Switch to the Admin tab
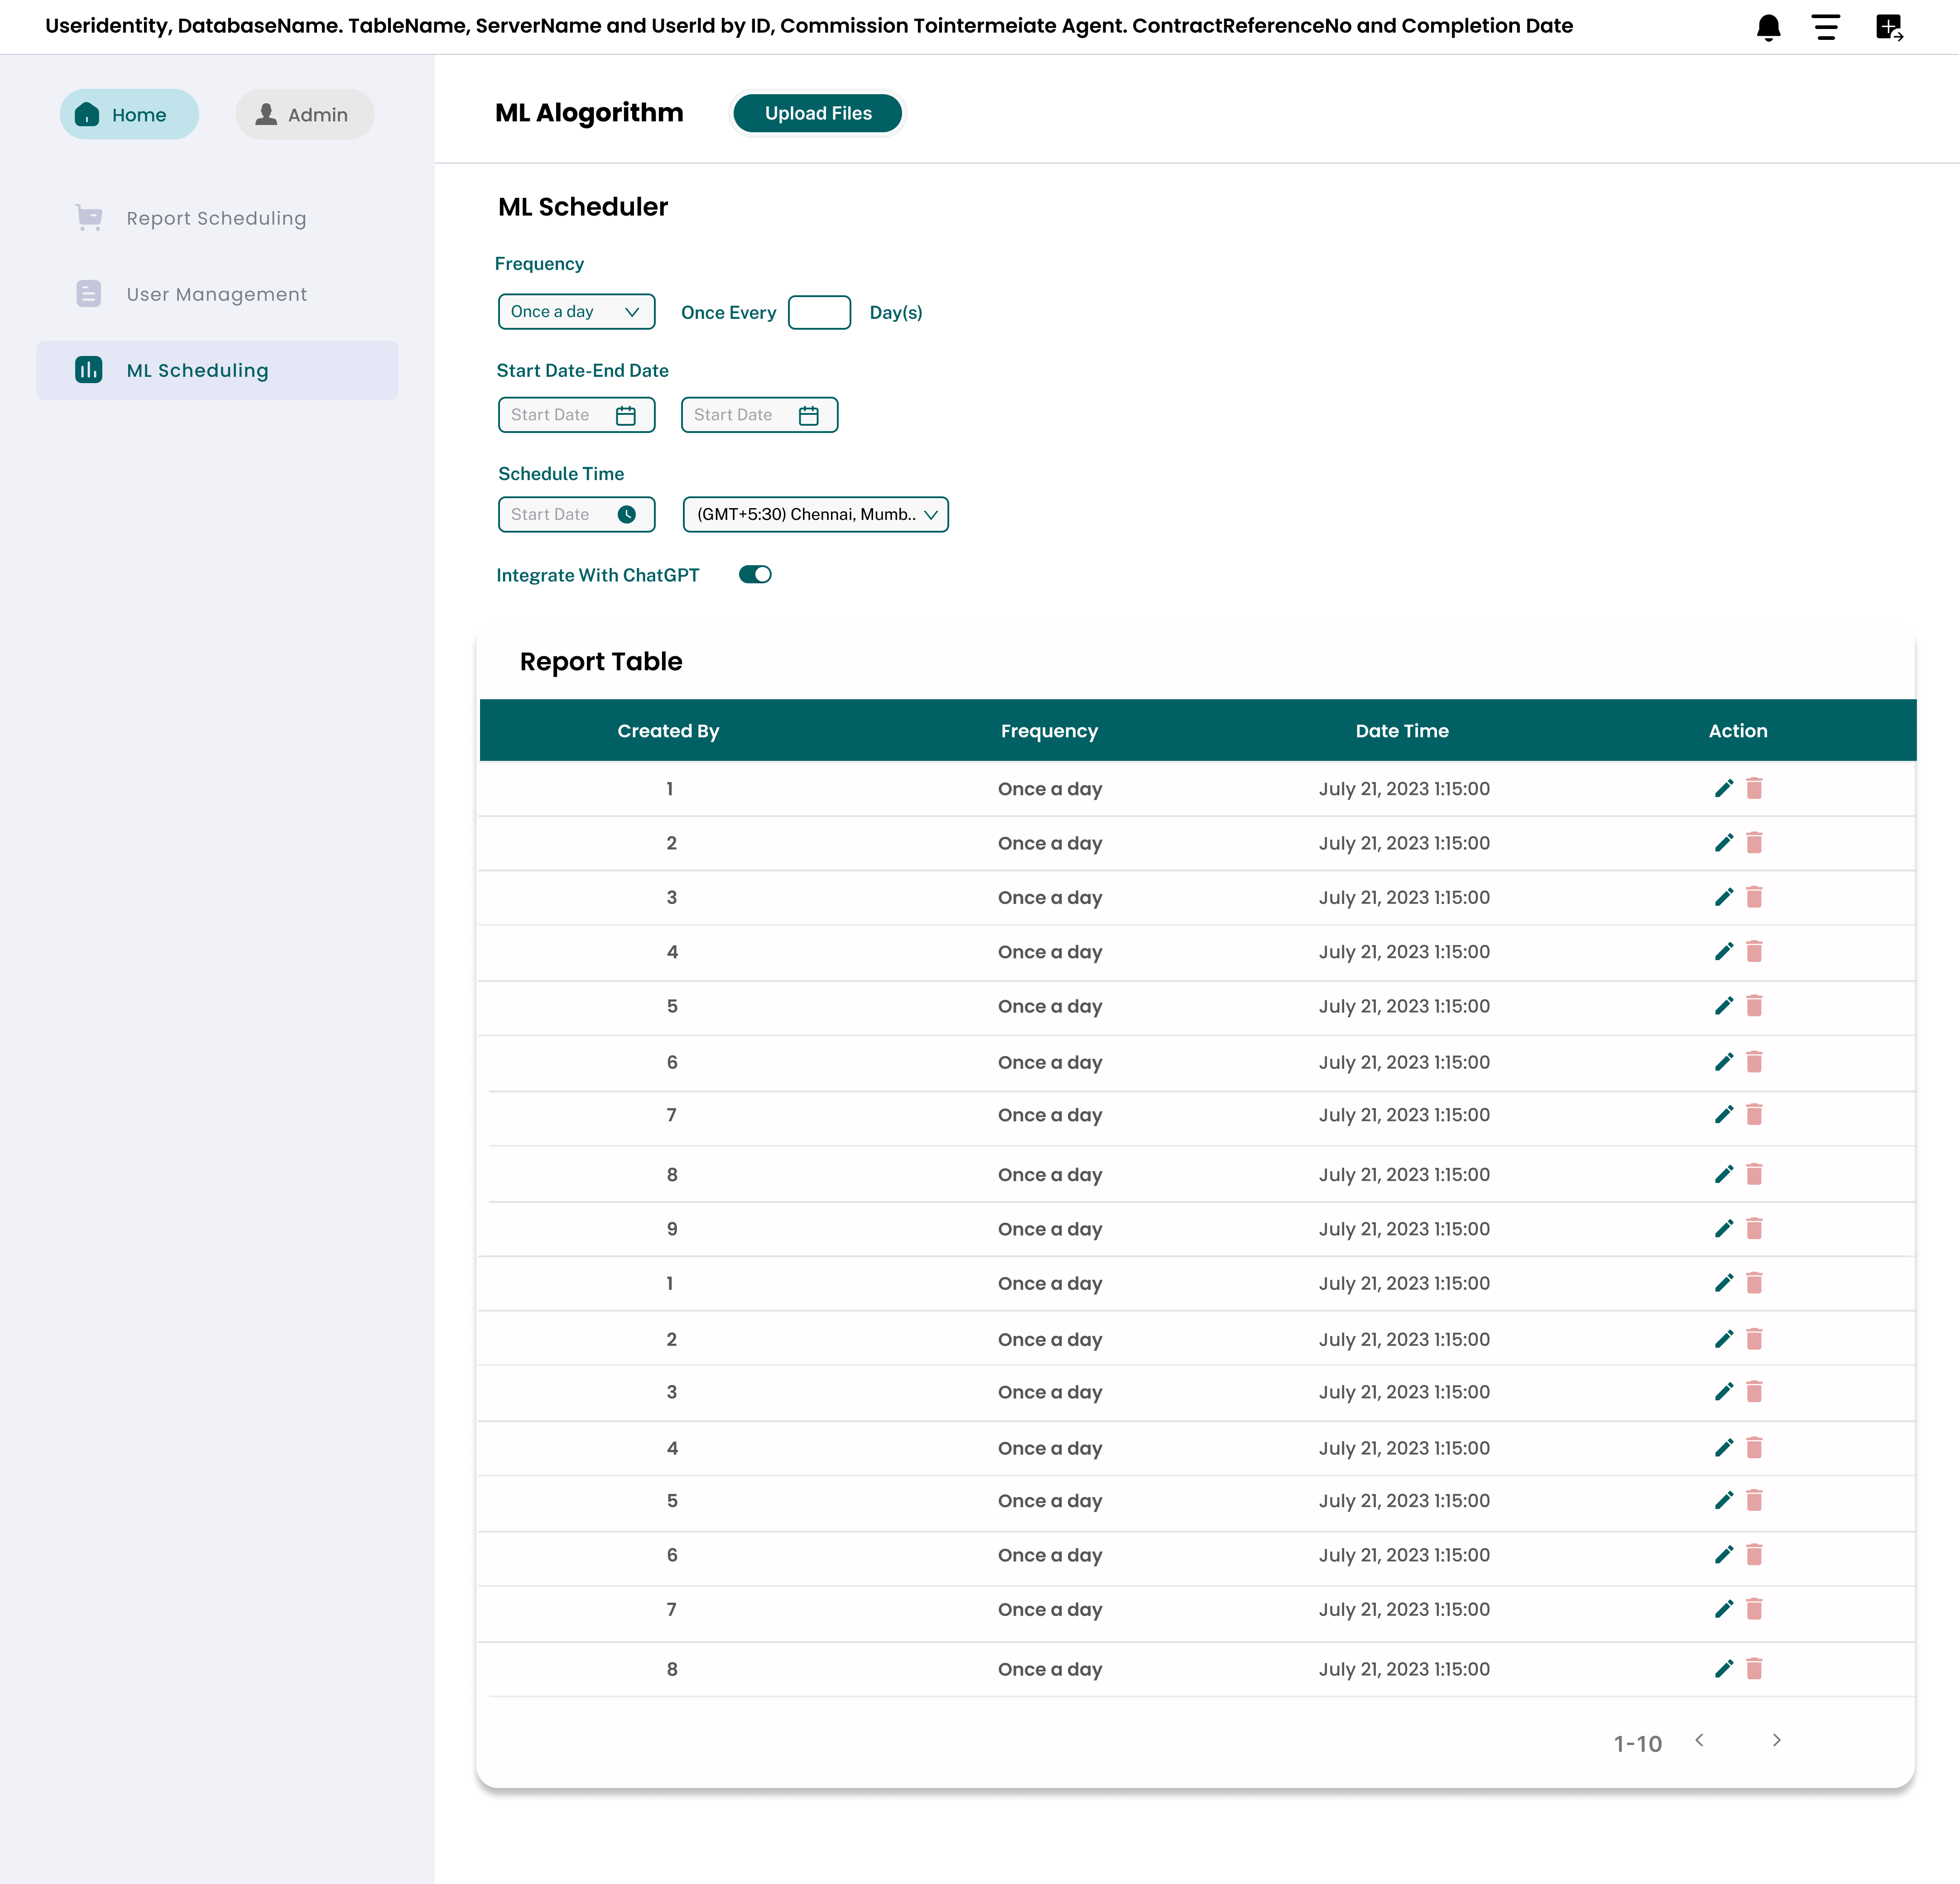The width and height of the screenshot is (1960, 1884). (305, 114)
